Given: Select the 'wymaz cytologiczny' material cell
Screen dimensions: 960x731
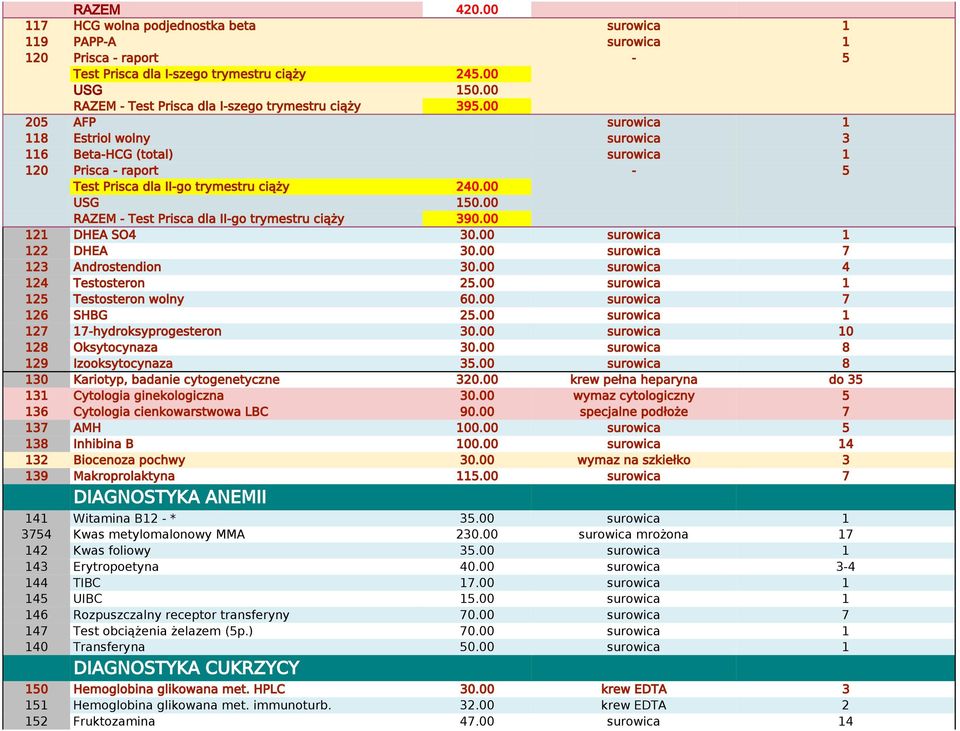Looking at the screenshot, I should (634, 395).
